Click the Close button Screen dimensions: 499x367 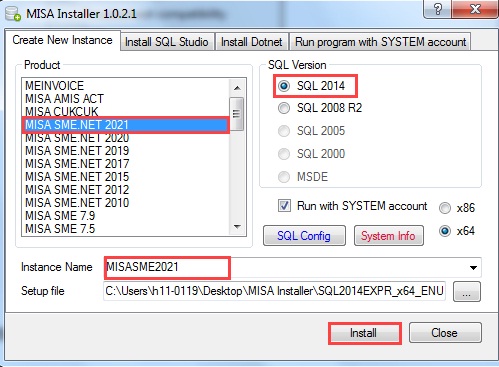(445, 333)
